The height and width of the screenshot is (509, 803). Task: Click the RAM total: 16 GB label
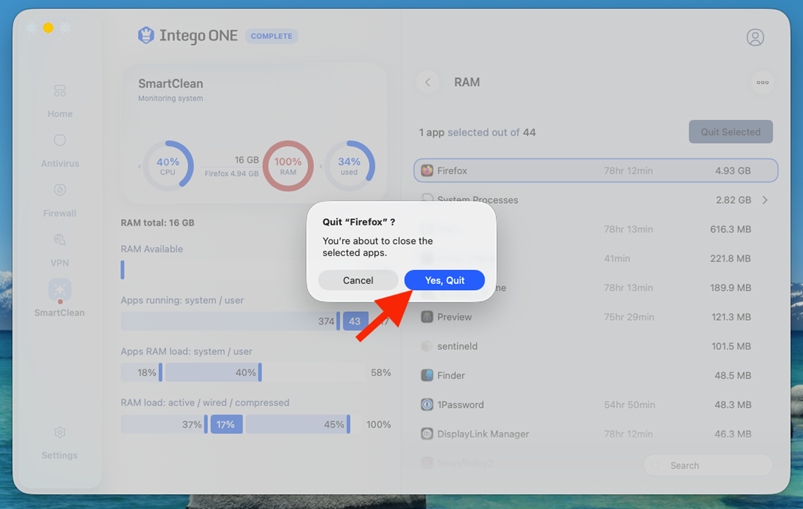pyautogui.click(x=157, y=223)
